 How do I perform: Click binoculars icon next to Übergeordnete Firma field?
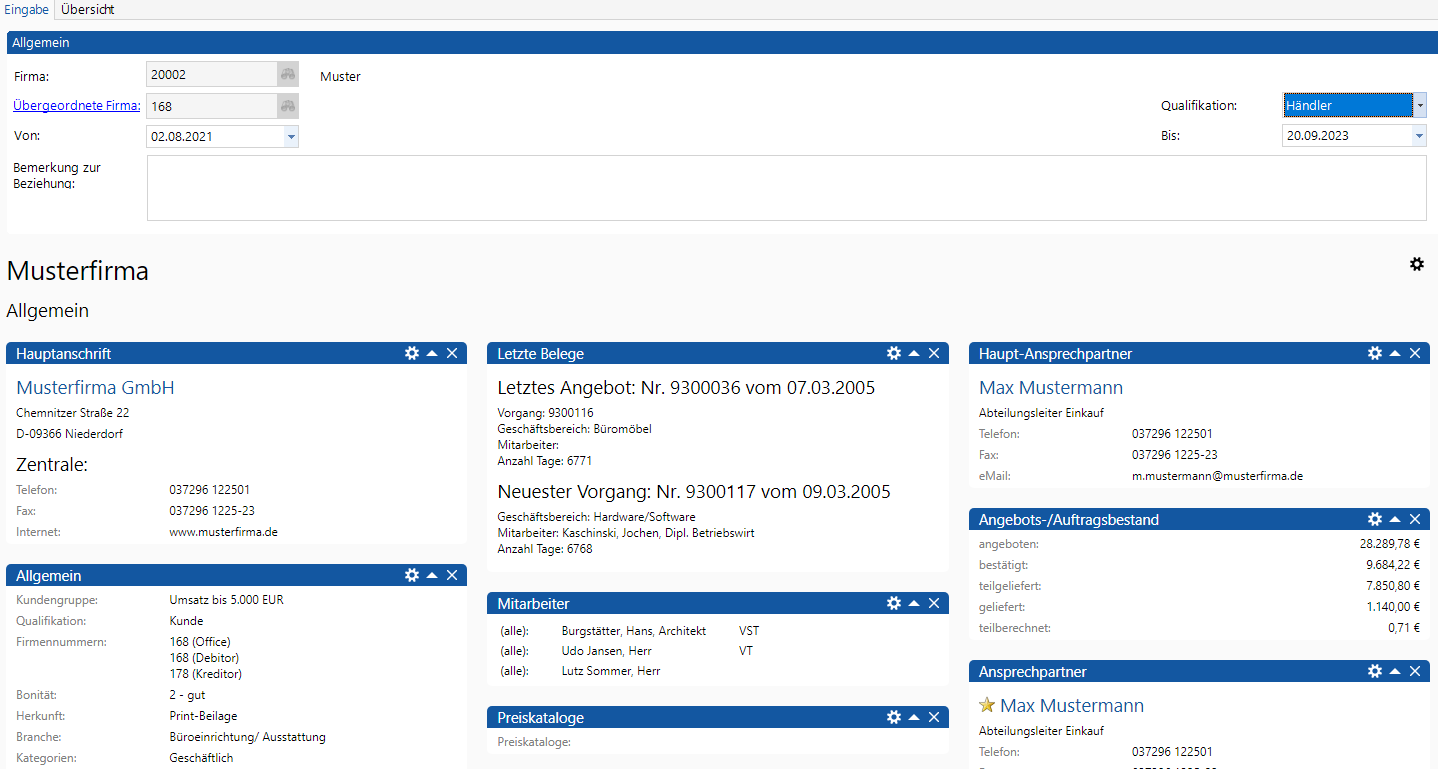point(287,106)
